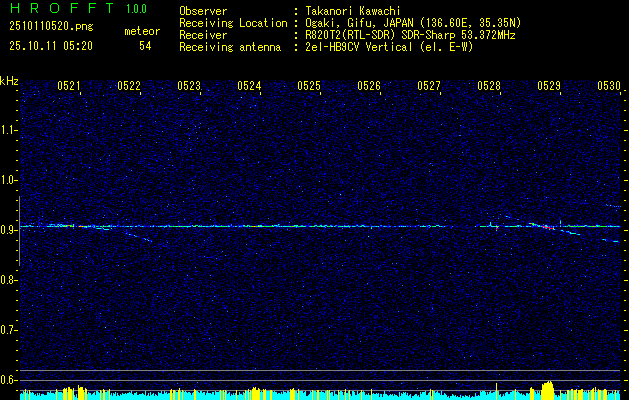Image resolution: width=629 pixels, height=400 pixels.
Task: Click the timestamp 25.10.11 05:20
Action: click(x=51, y=46)
